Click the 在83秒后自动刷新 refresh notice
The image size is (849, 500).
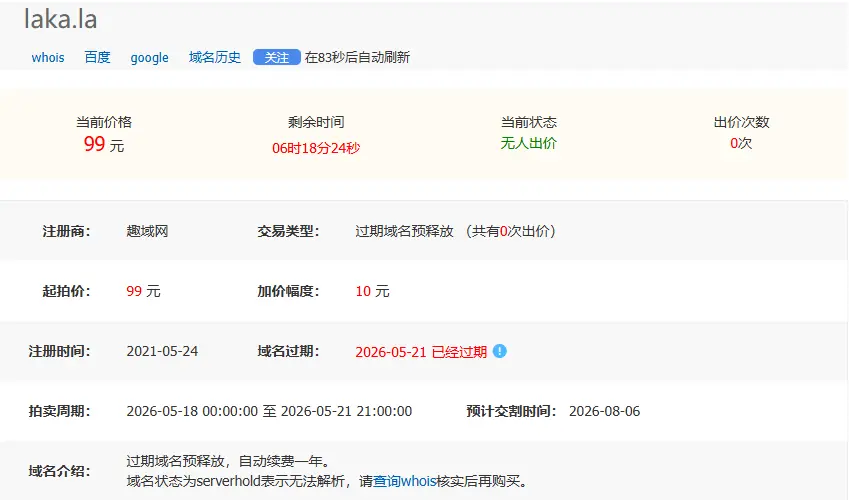click(x=357, y=57)
